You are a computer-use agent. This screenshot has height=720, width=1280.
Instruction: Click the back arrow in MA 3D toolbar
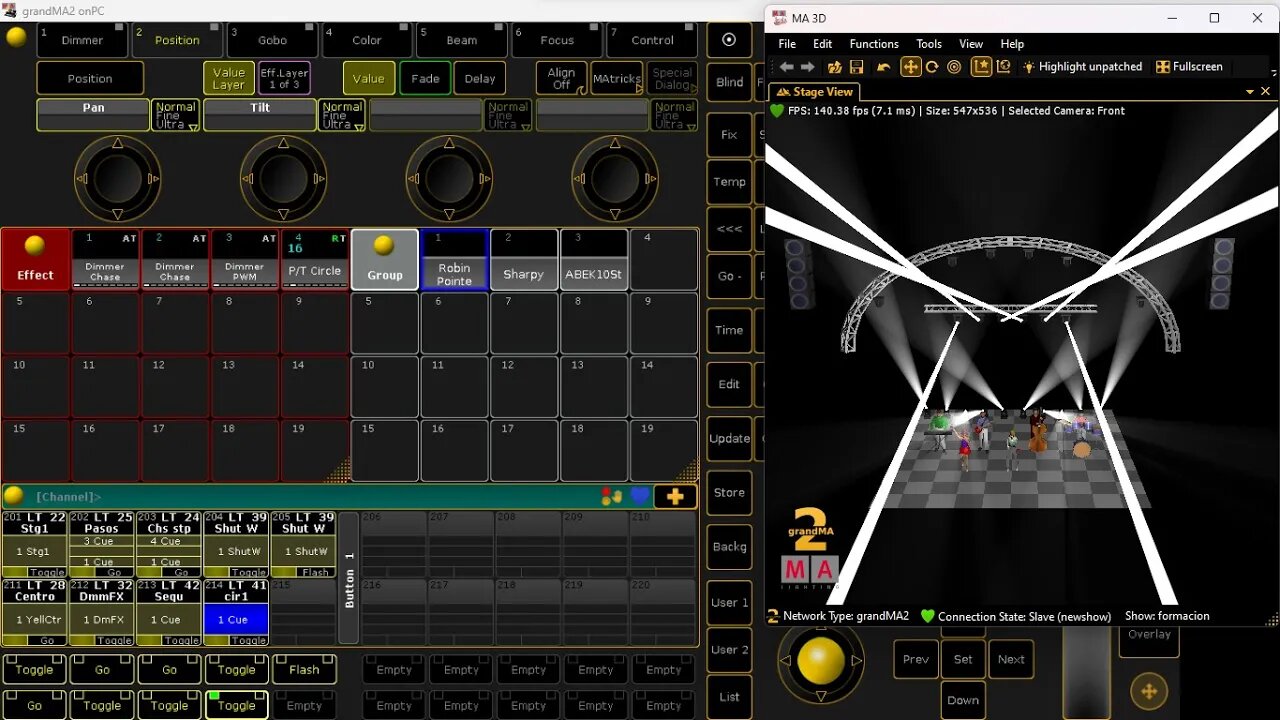point(787,67)
